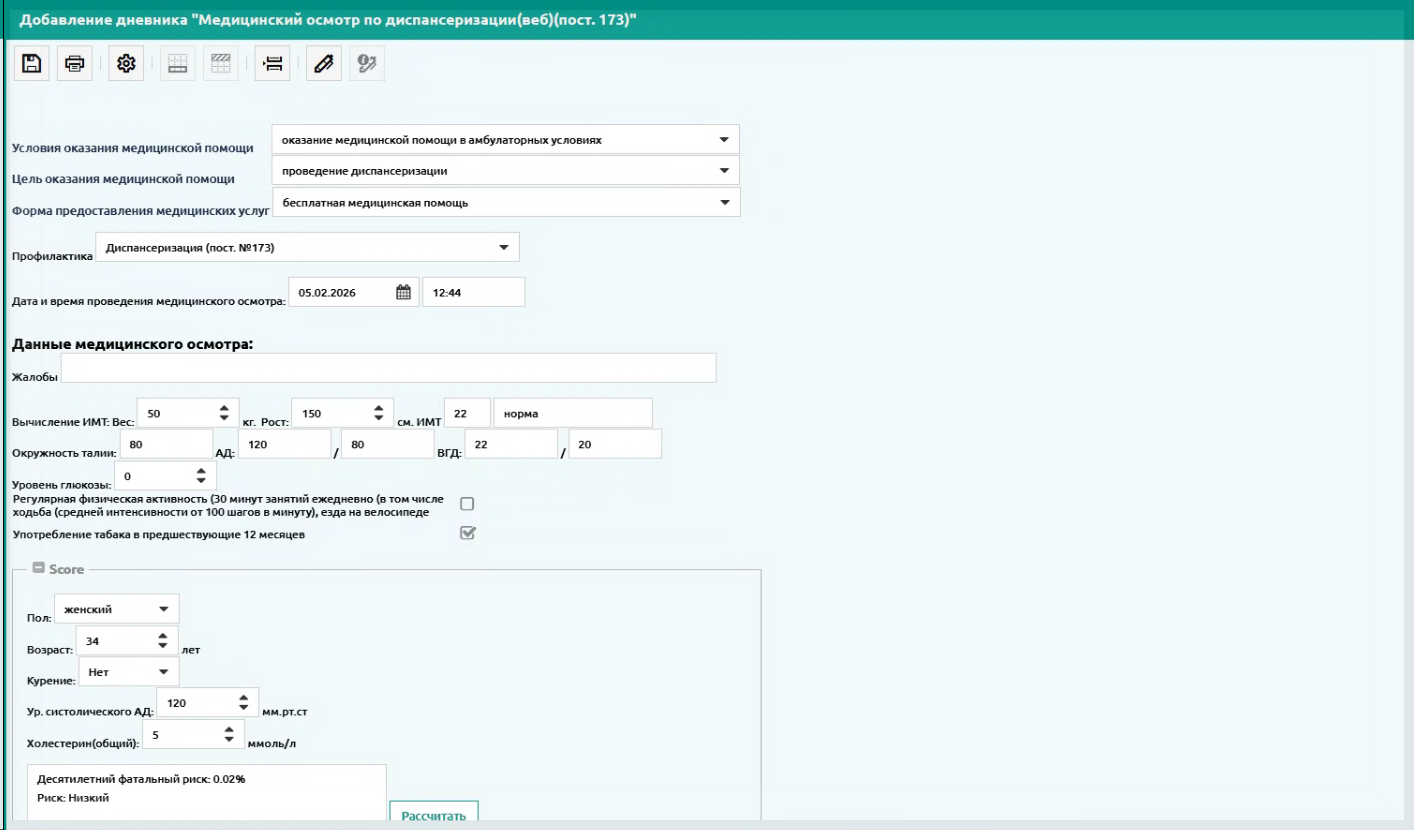Click the greyed info signature icon
Viewport: 1414px width, 830px height.
(x=367, y=64)
